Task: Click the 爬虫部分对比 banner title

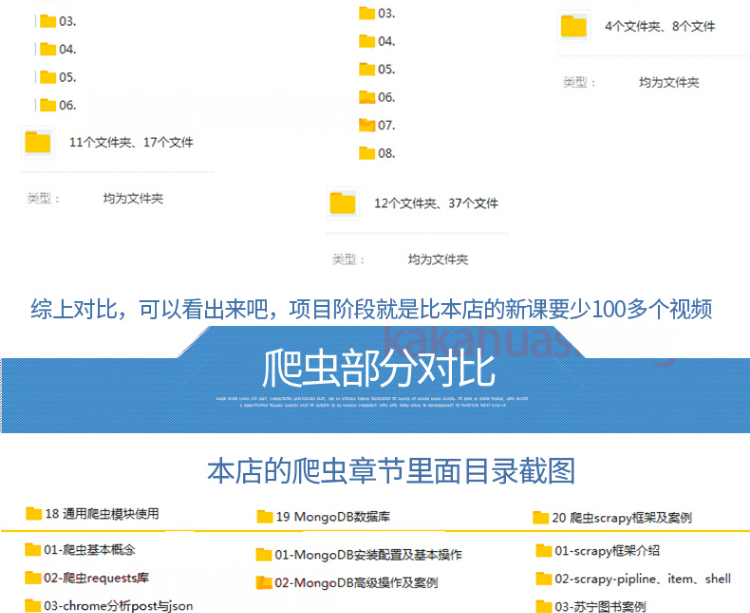Action: pyautogui.click(x=378, y=368)
